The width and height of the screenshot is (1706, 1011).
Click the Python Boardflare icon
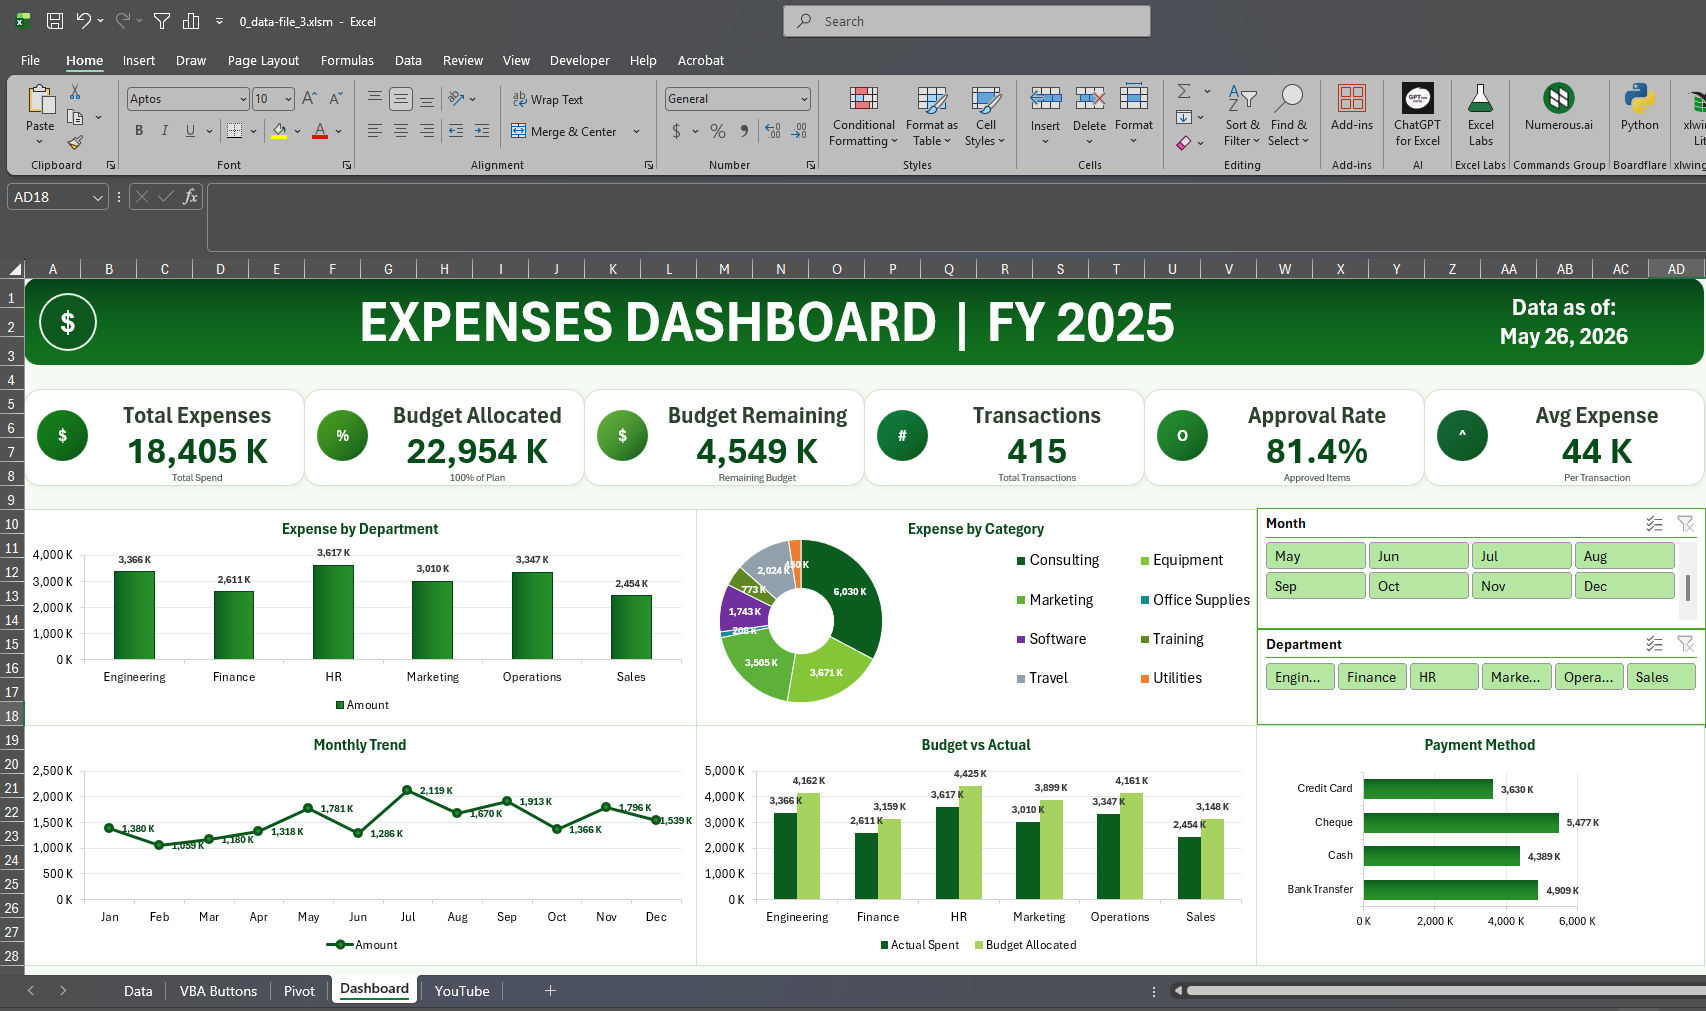pos(1639,107)
